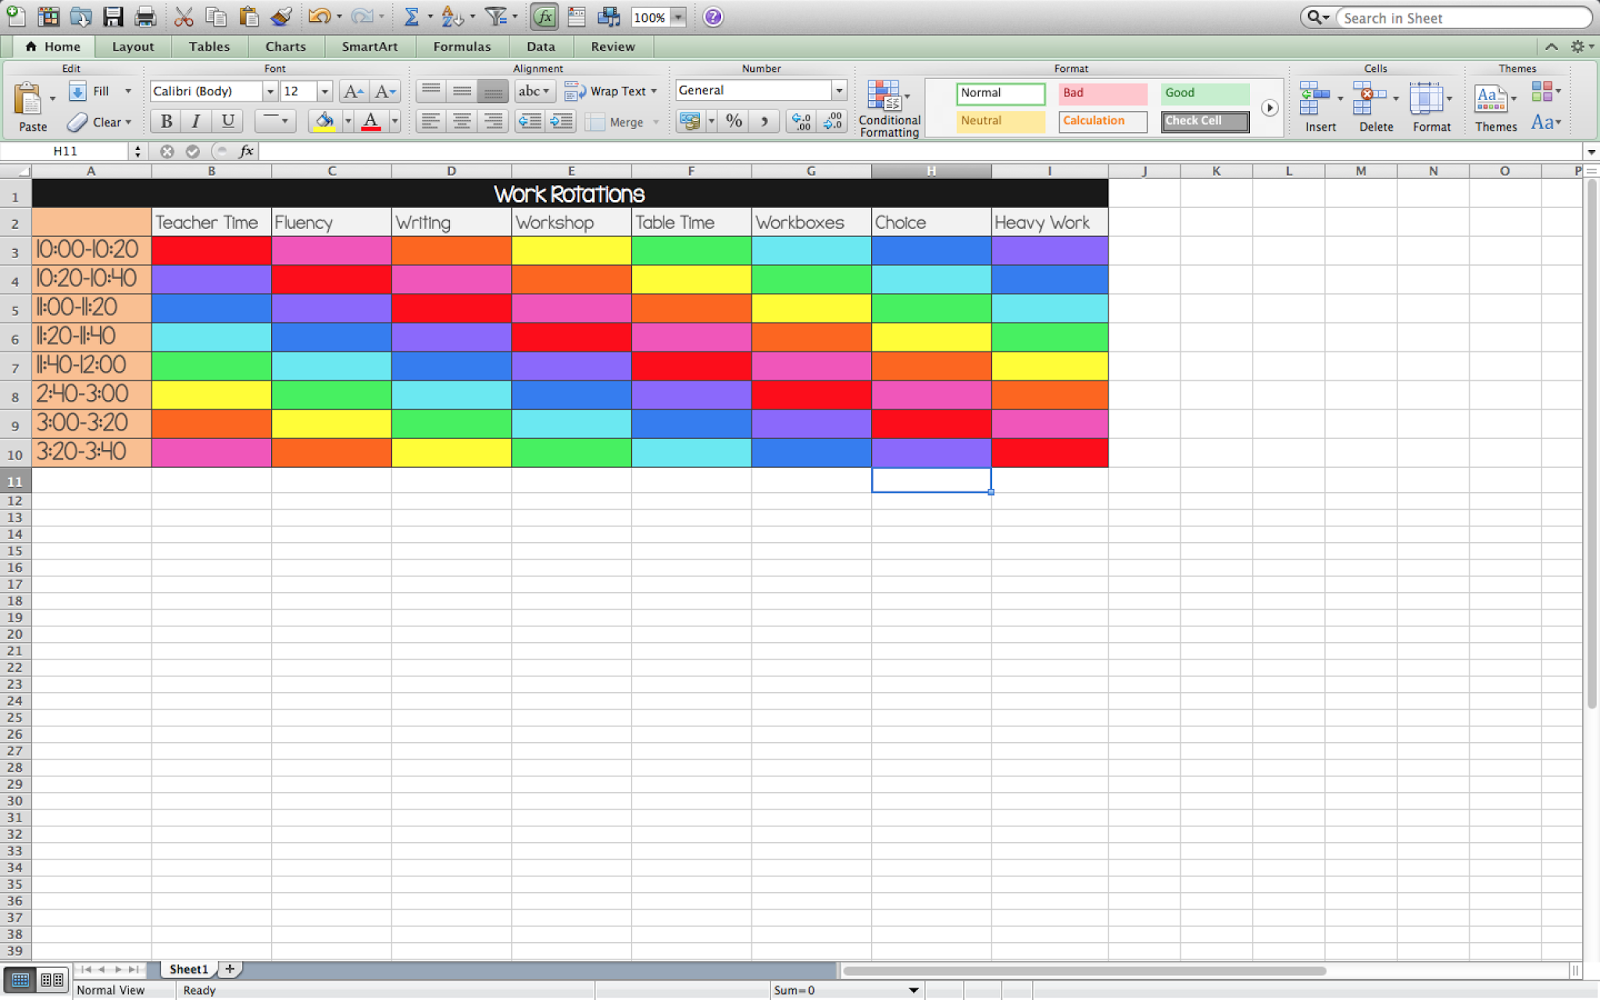Image resolution: width=1600 pixels, height=1000 pixels.
Task: Expand the number format General dropdown
Action: pyautogui.click(x=839, y=90)
